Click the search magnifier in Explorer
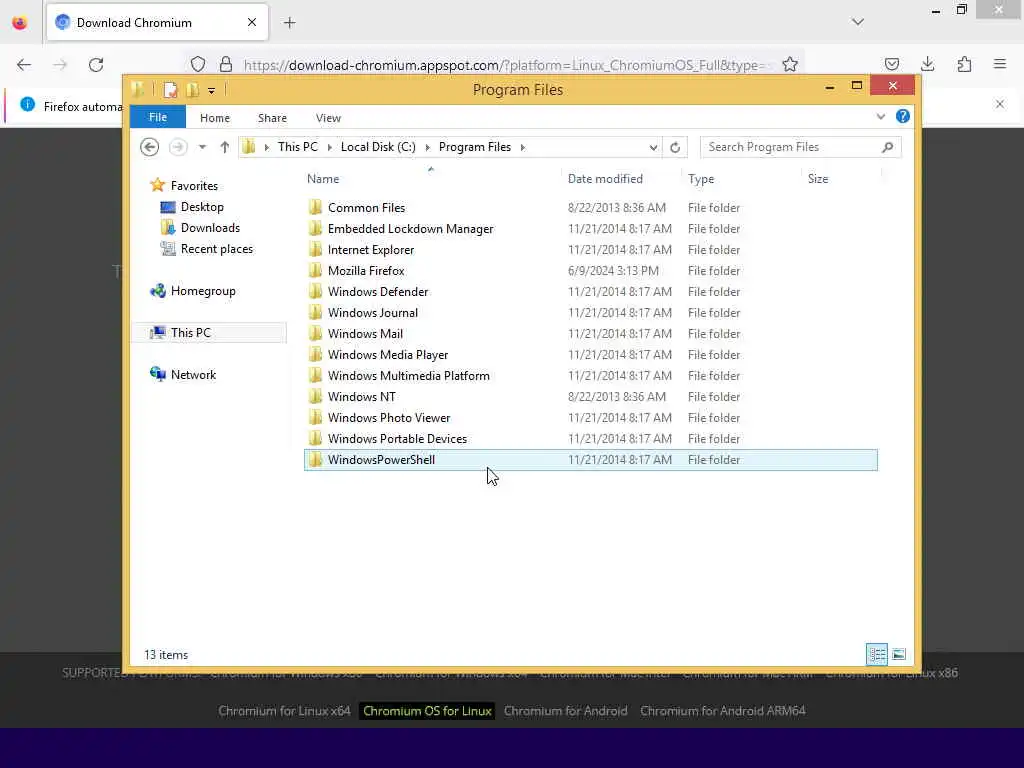Image resolution: width=1024 pixels, height=768 pixels. point(888,147)
